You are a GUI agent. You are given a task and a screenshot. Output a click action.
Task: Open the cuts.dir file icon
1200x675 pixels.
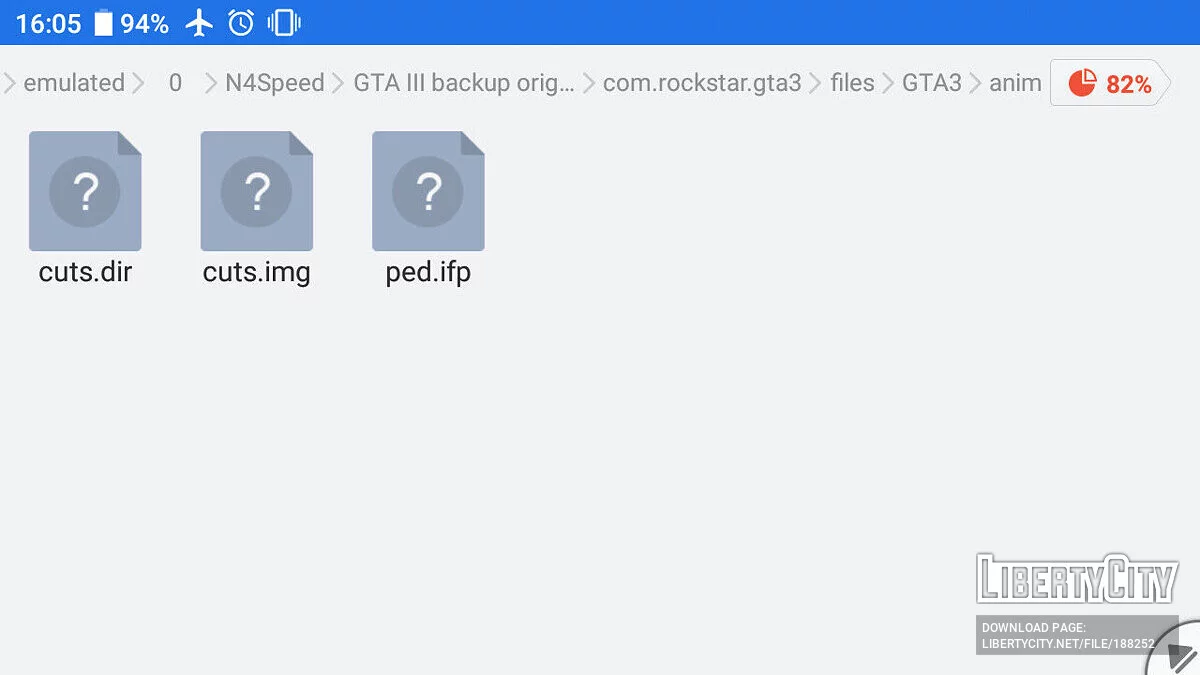85,191
